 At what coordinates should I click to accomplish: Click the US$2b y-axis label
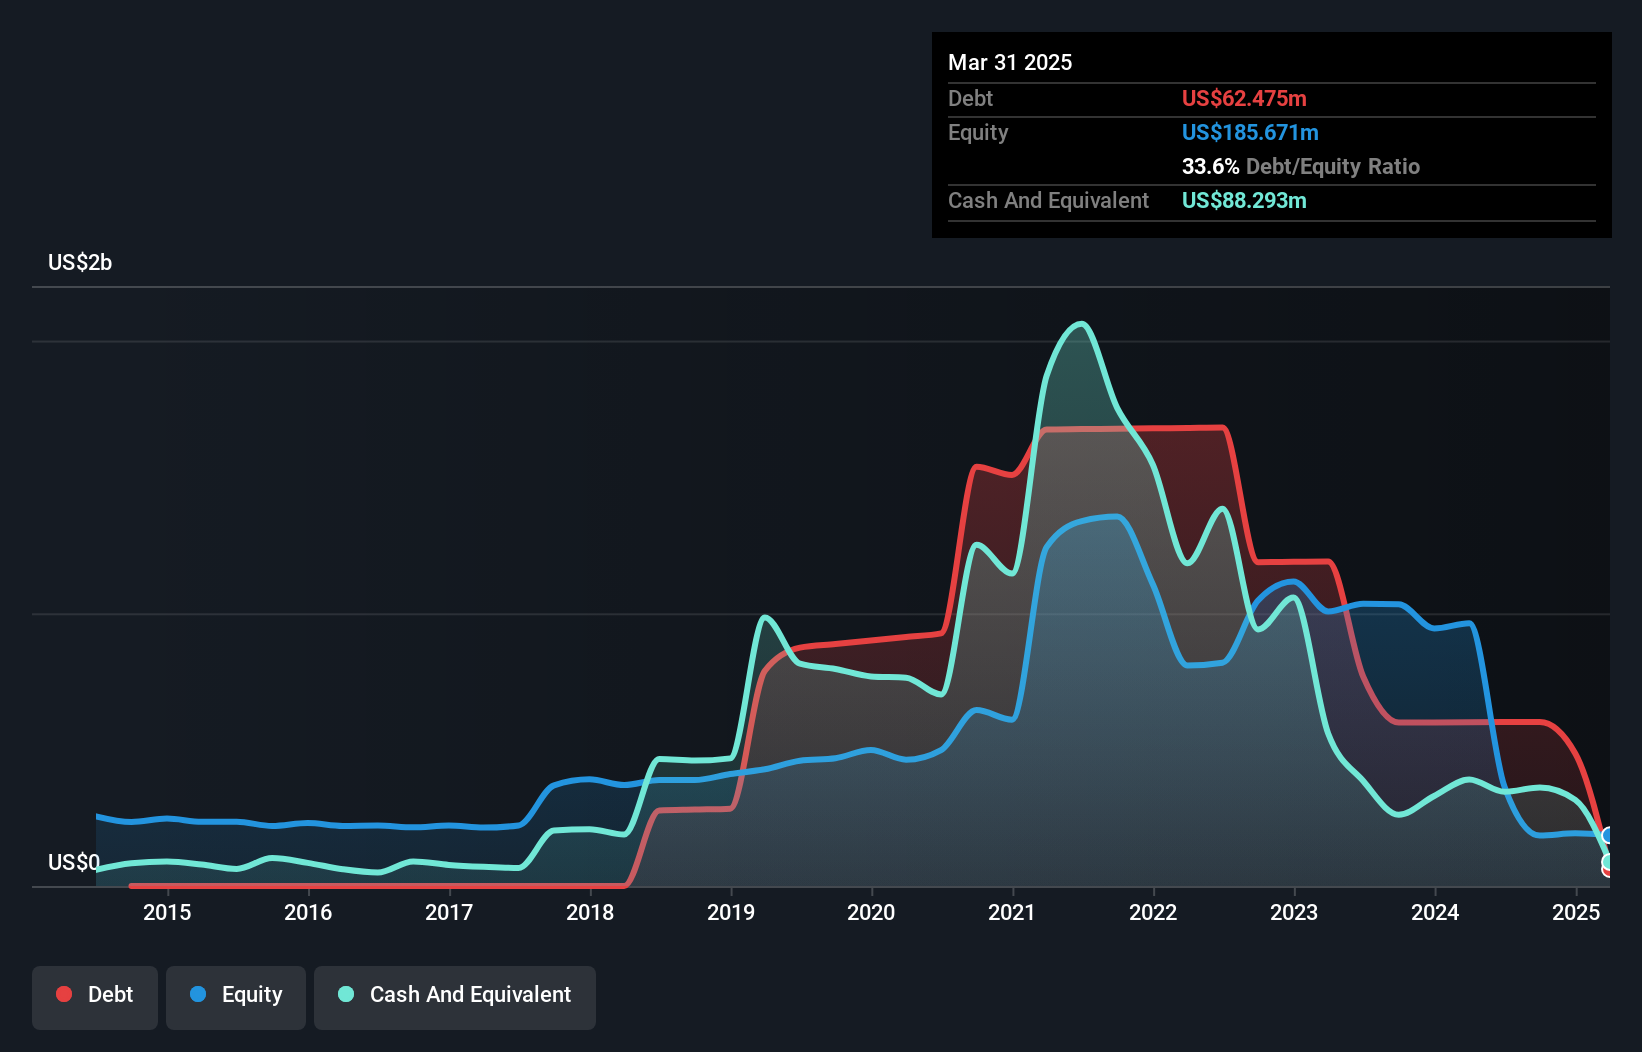(80, 263)
